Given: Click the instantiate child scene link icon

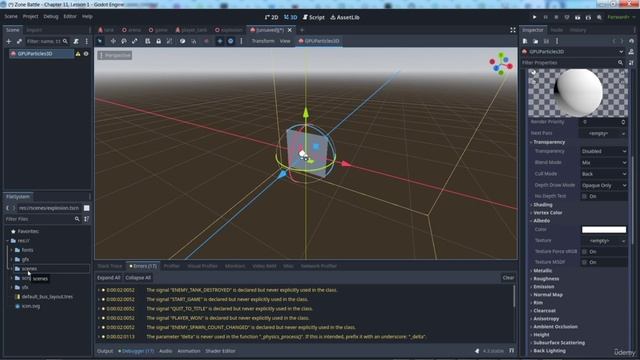Looking at the screenshot, I should coord(19,41).
